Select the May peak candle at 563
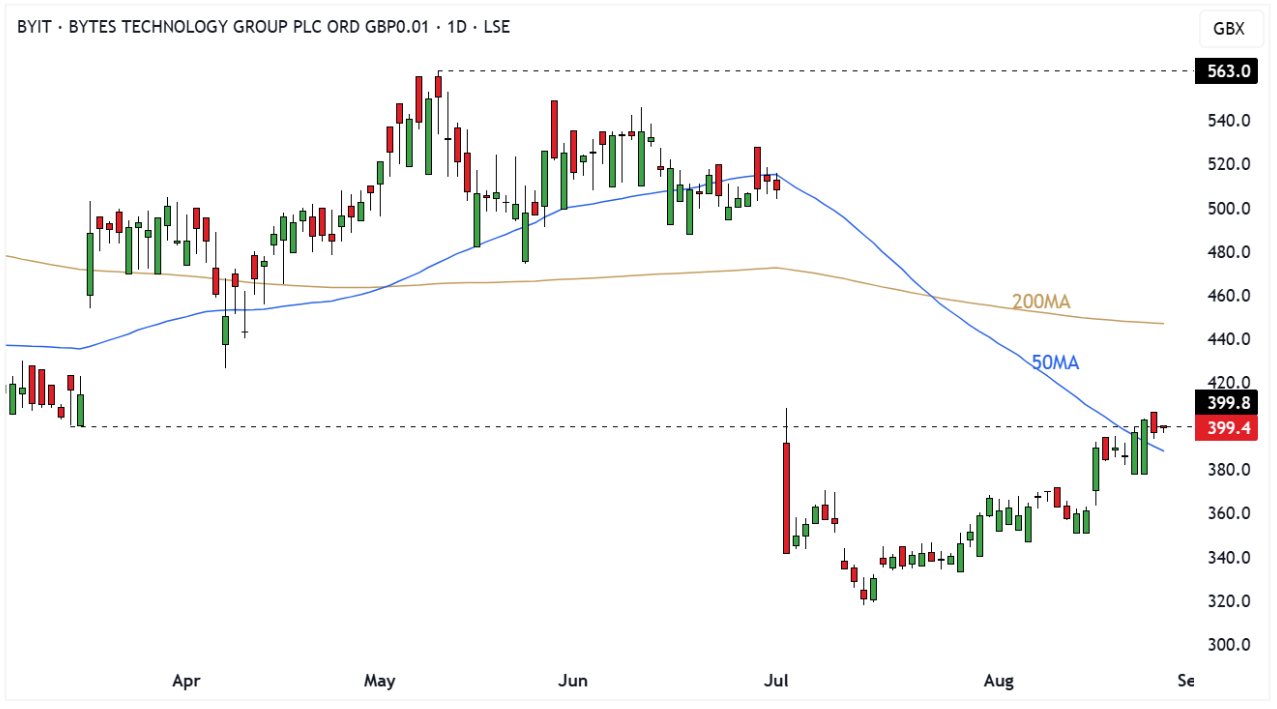The width and height of the screenshot is (1277, 709). pos(438,86)
